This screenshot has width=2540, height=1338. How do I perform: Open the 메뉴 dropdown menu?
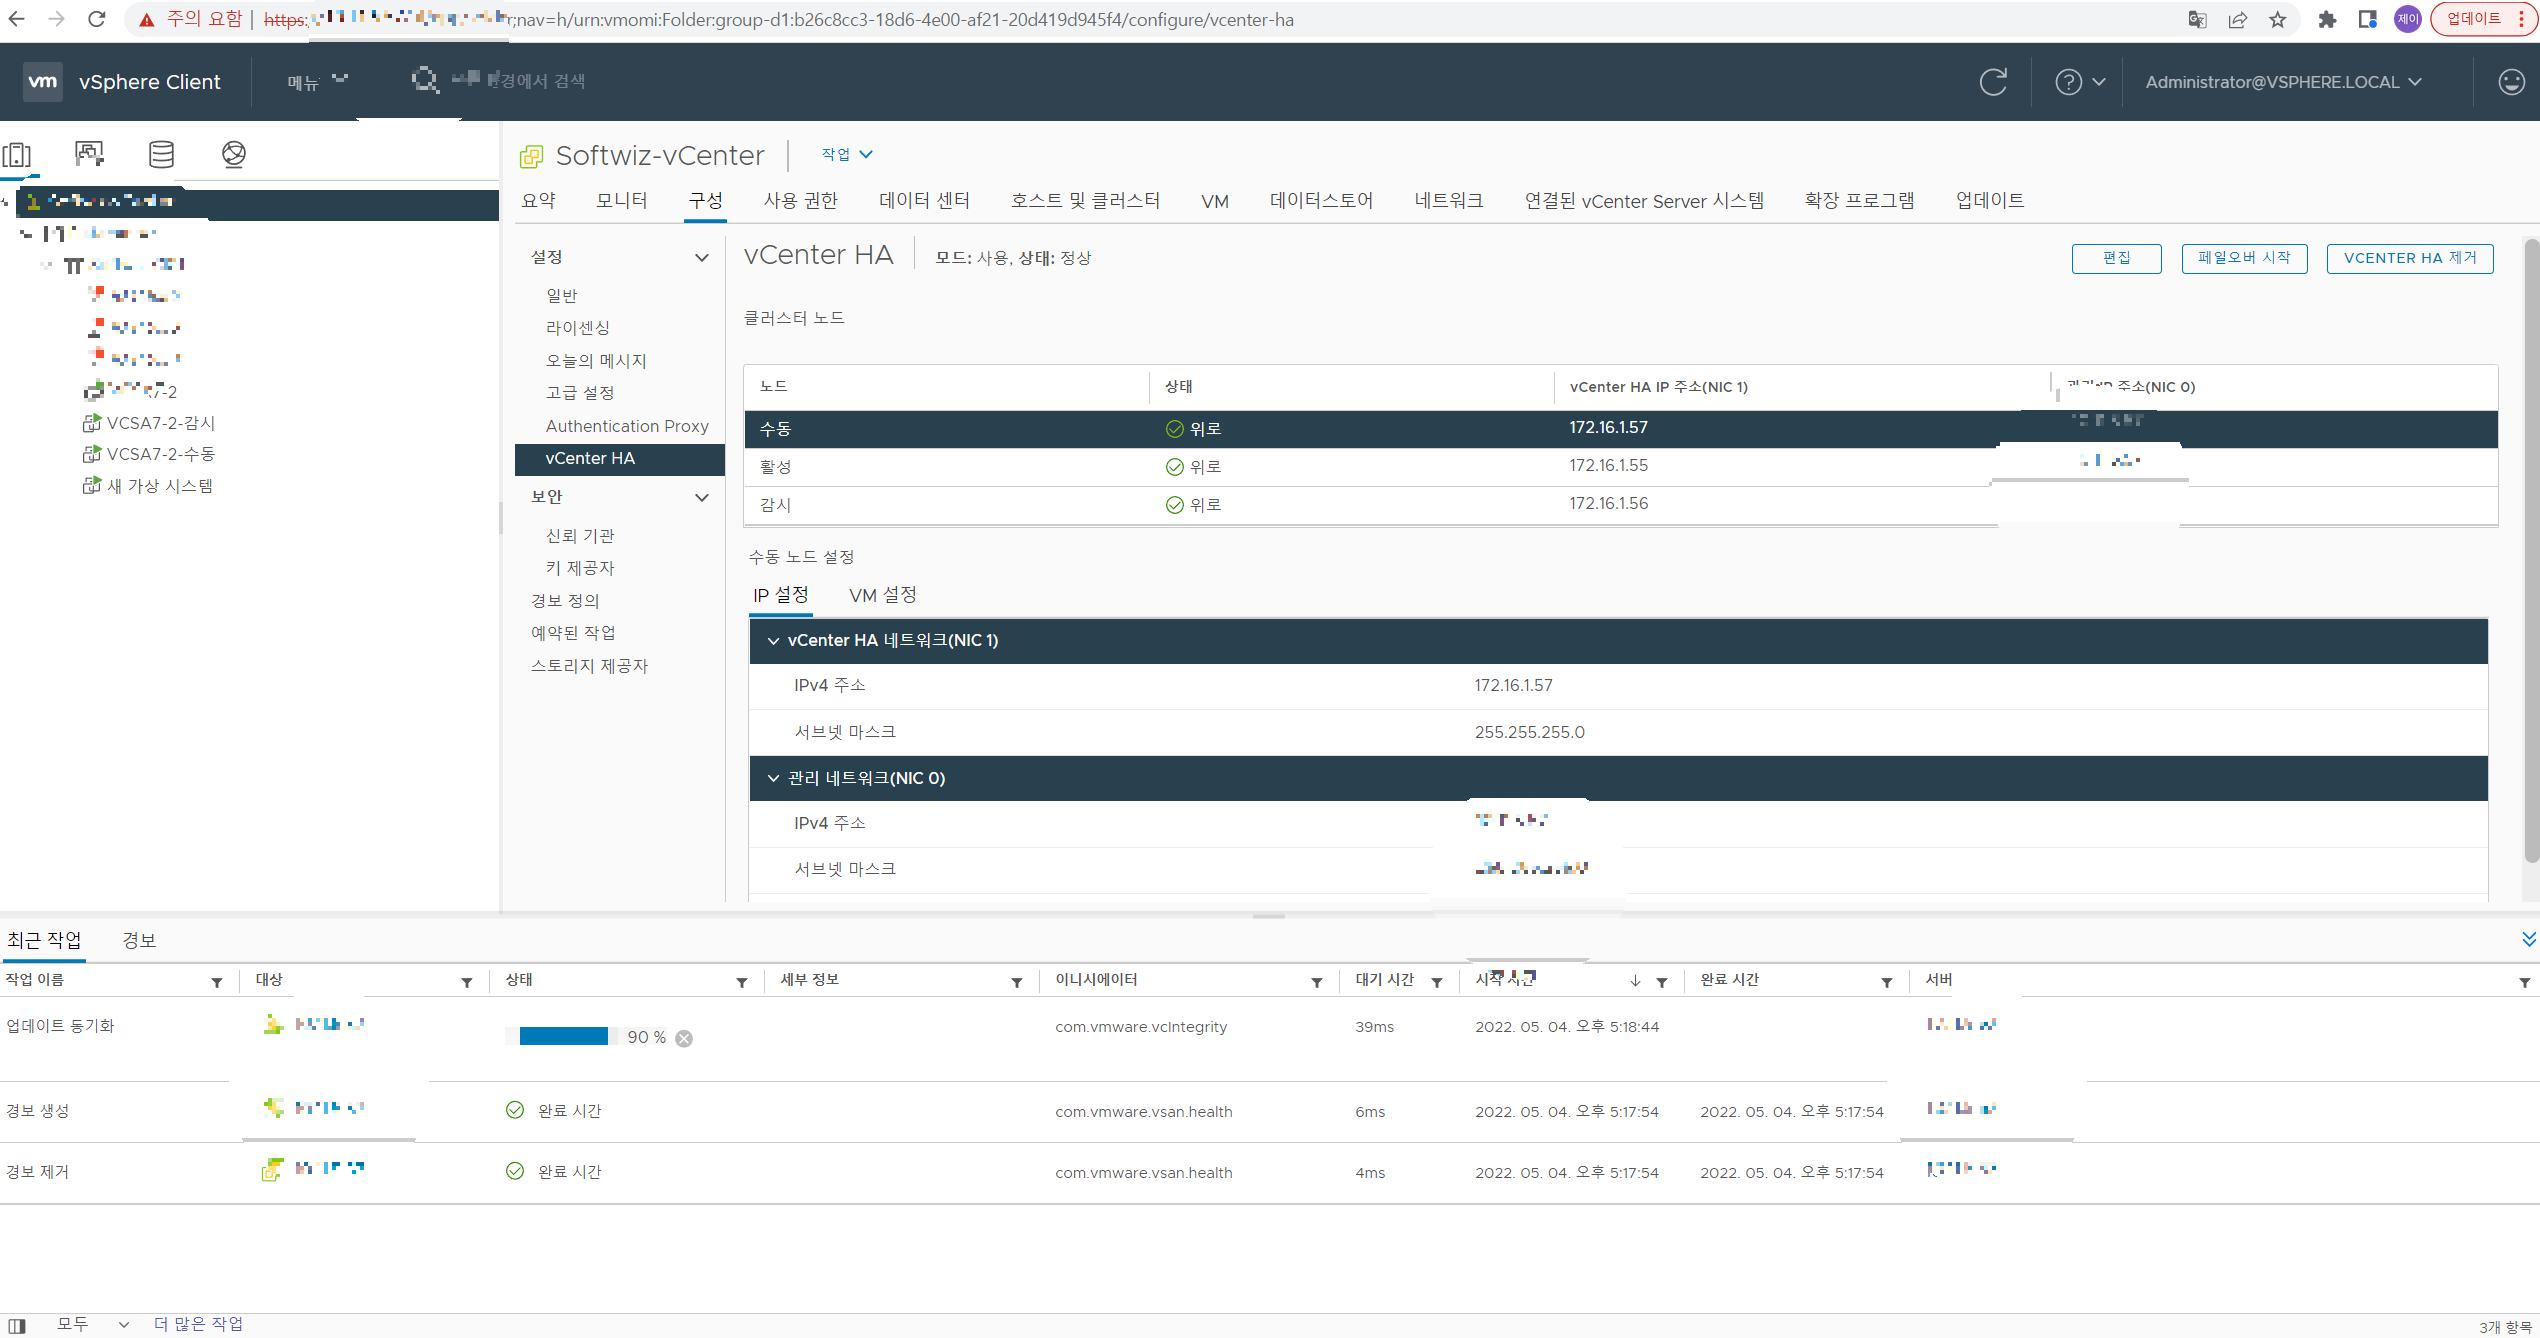click(x=317, y=81)
